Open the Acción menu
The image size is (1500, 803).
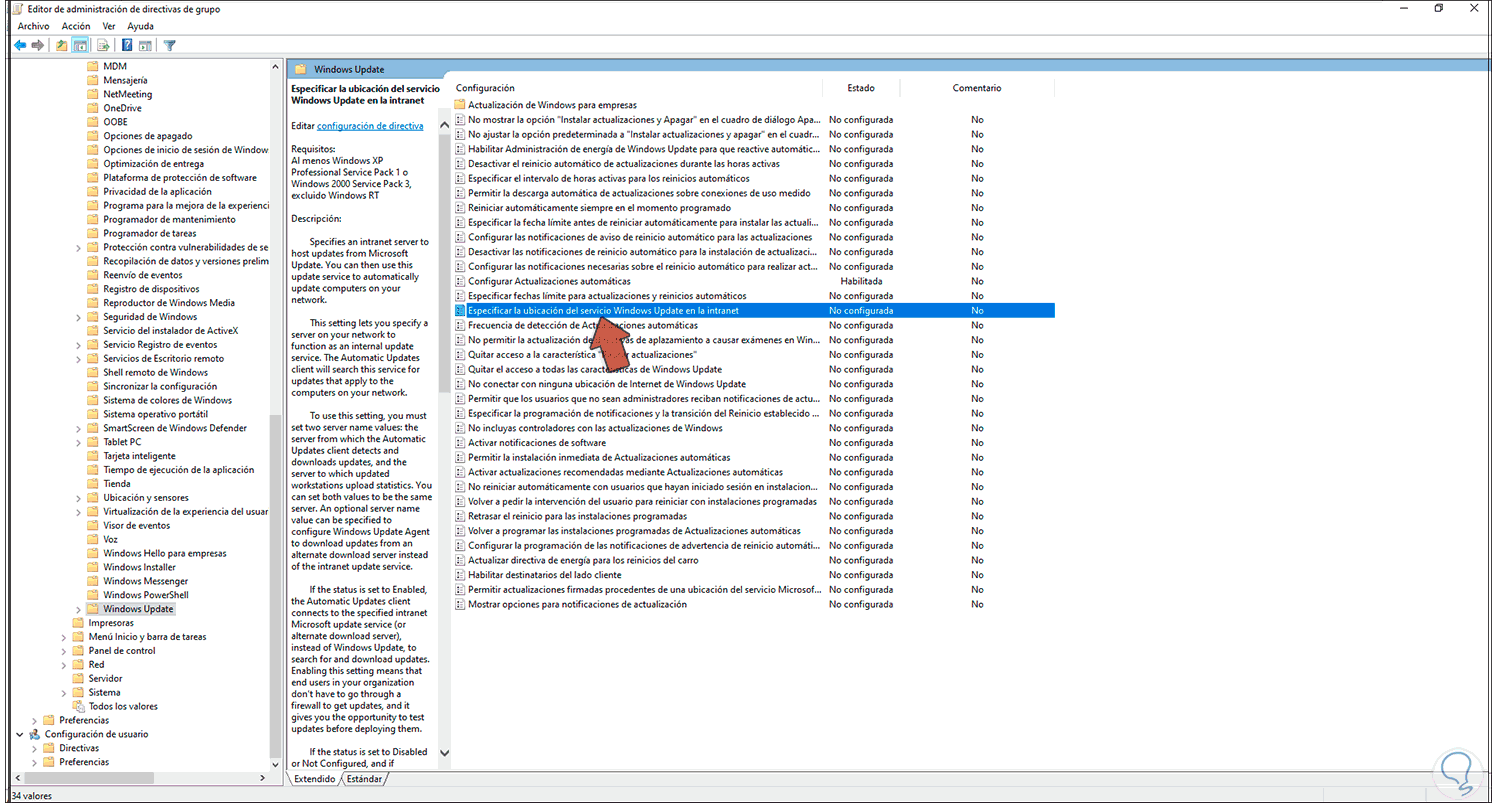pos(76,26)
